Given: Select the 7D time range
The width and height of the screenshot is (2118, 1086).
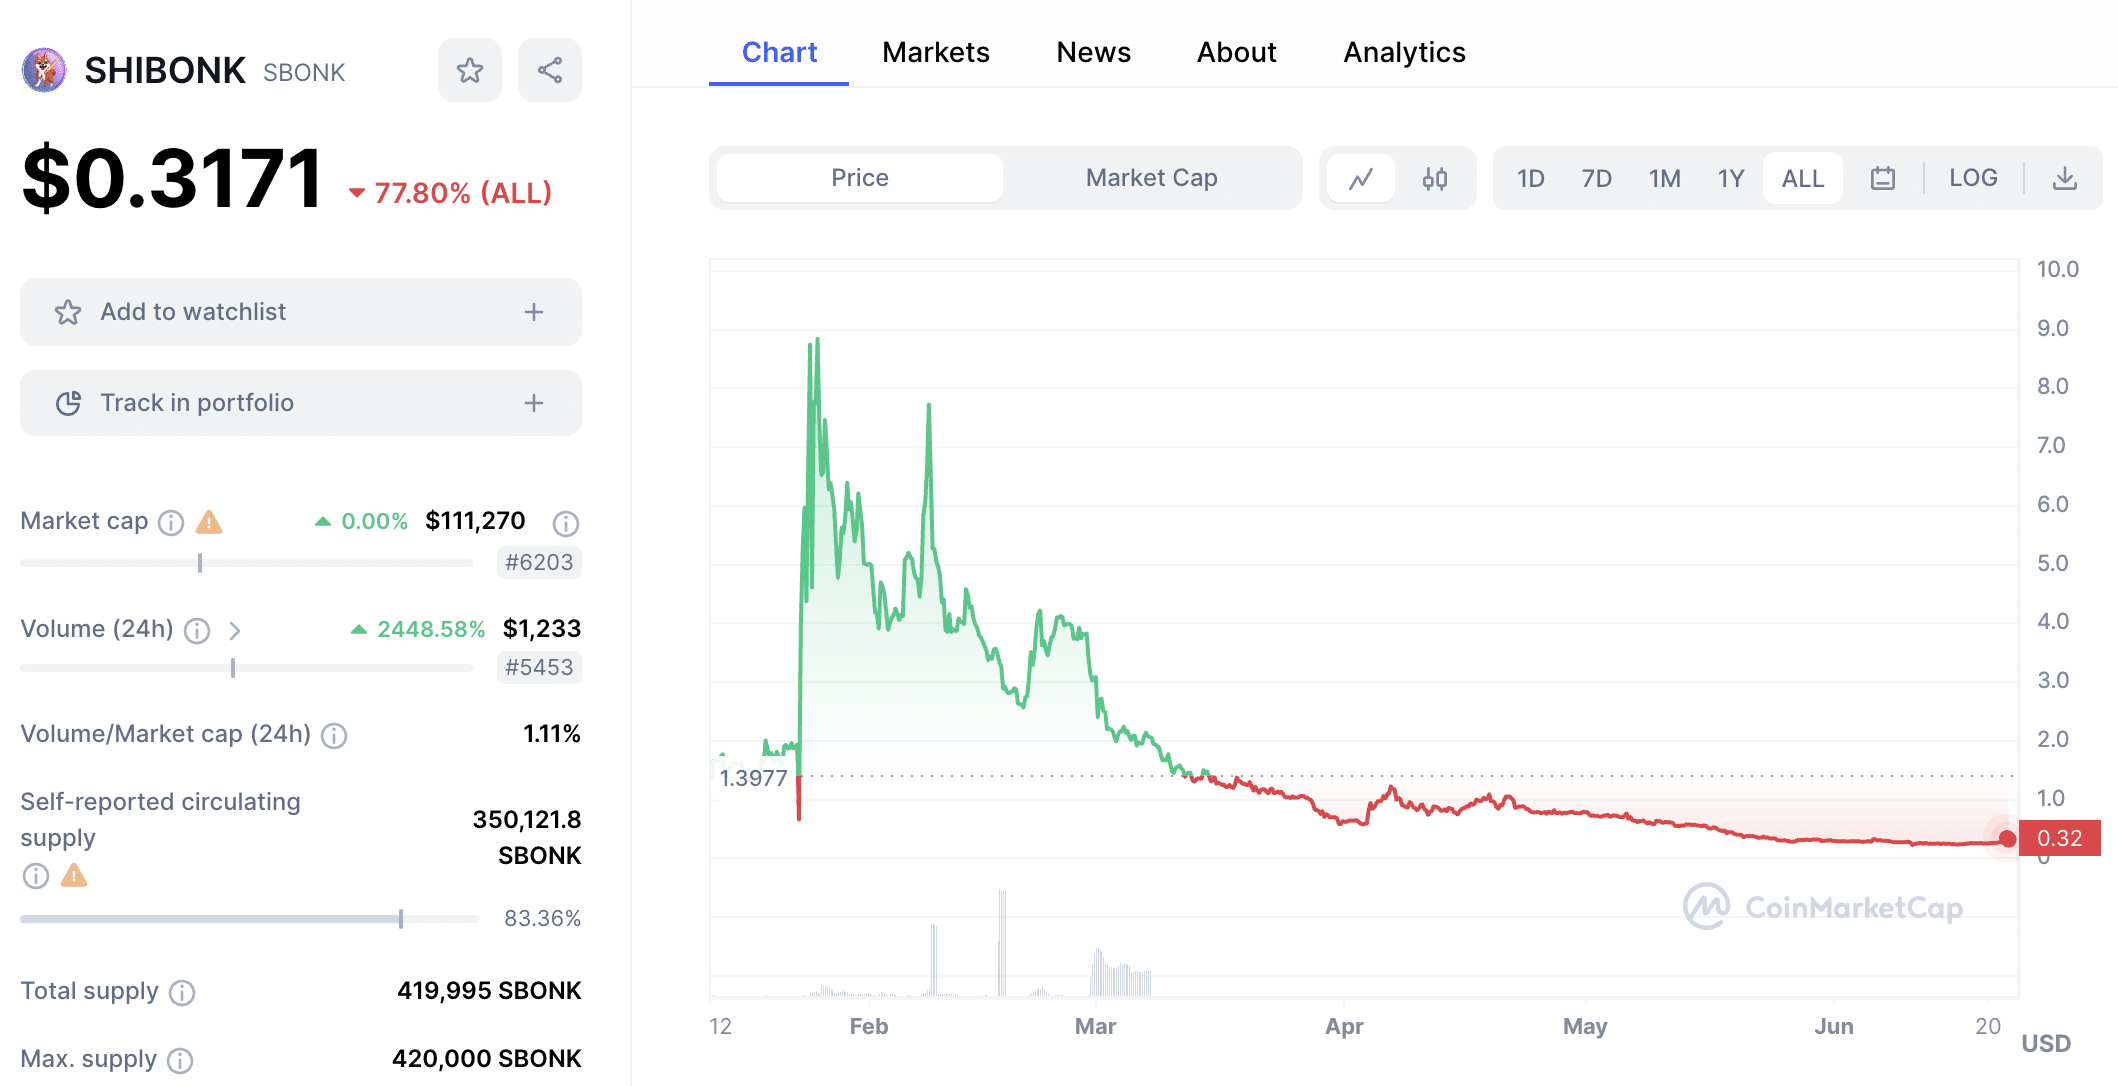Looking at the screenshot, I should 1597,178.
